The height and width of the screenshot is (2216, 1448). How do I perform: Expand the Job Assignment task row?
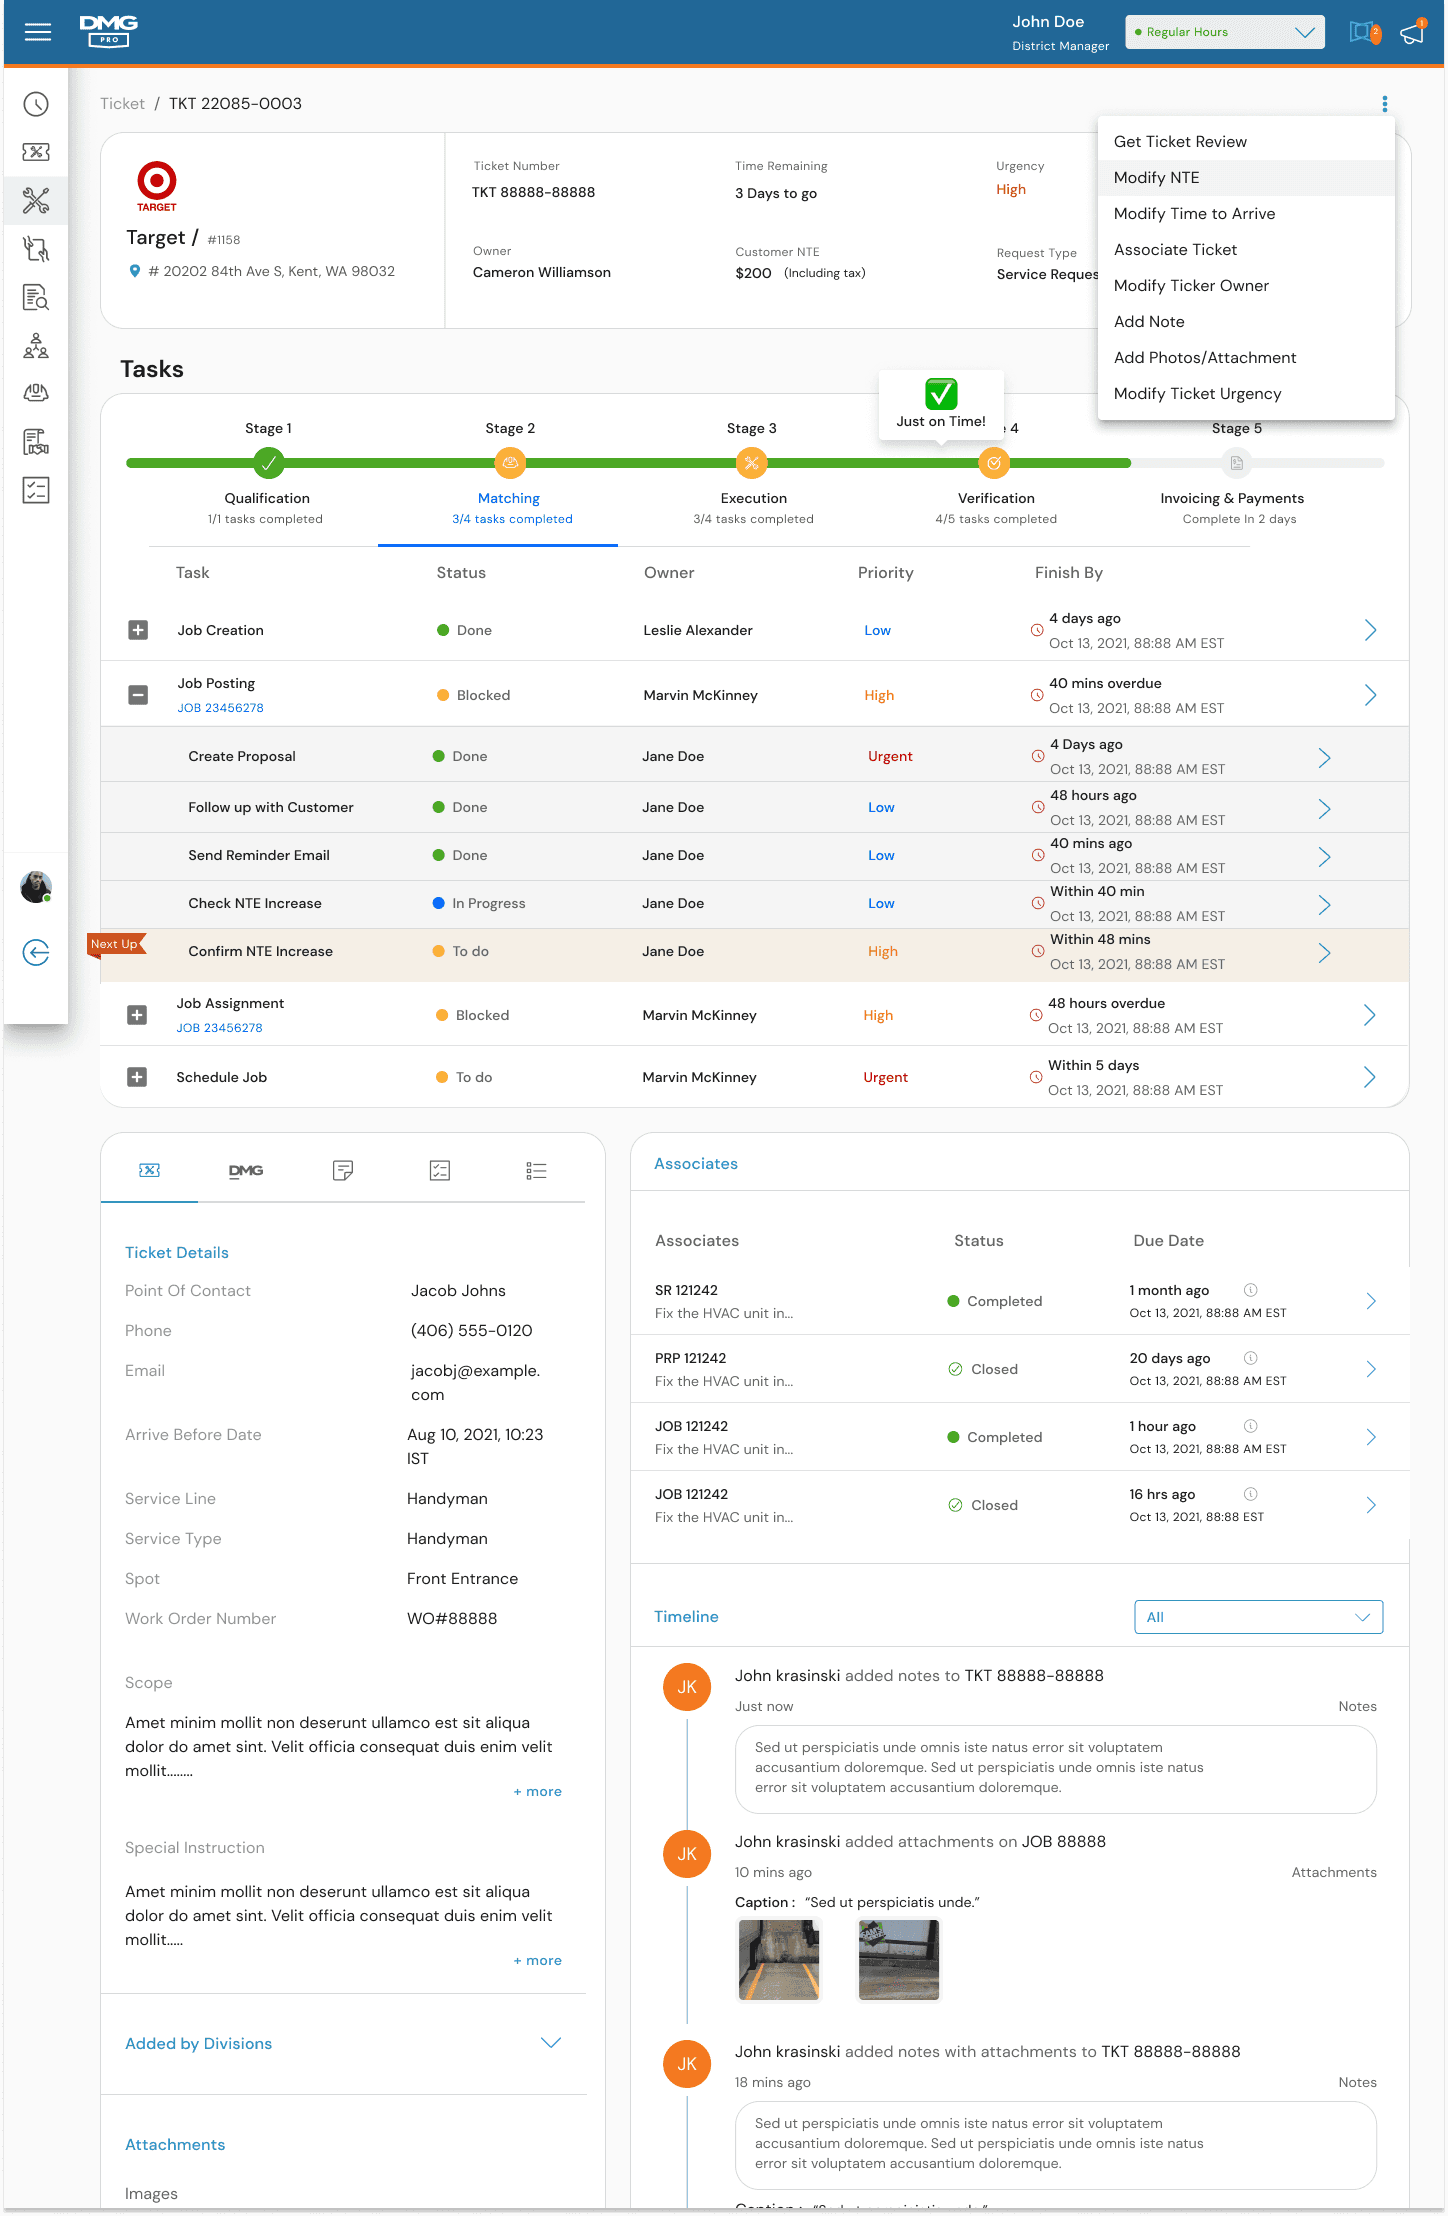[x=138, y=1015]
